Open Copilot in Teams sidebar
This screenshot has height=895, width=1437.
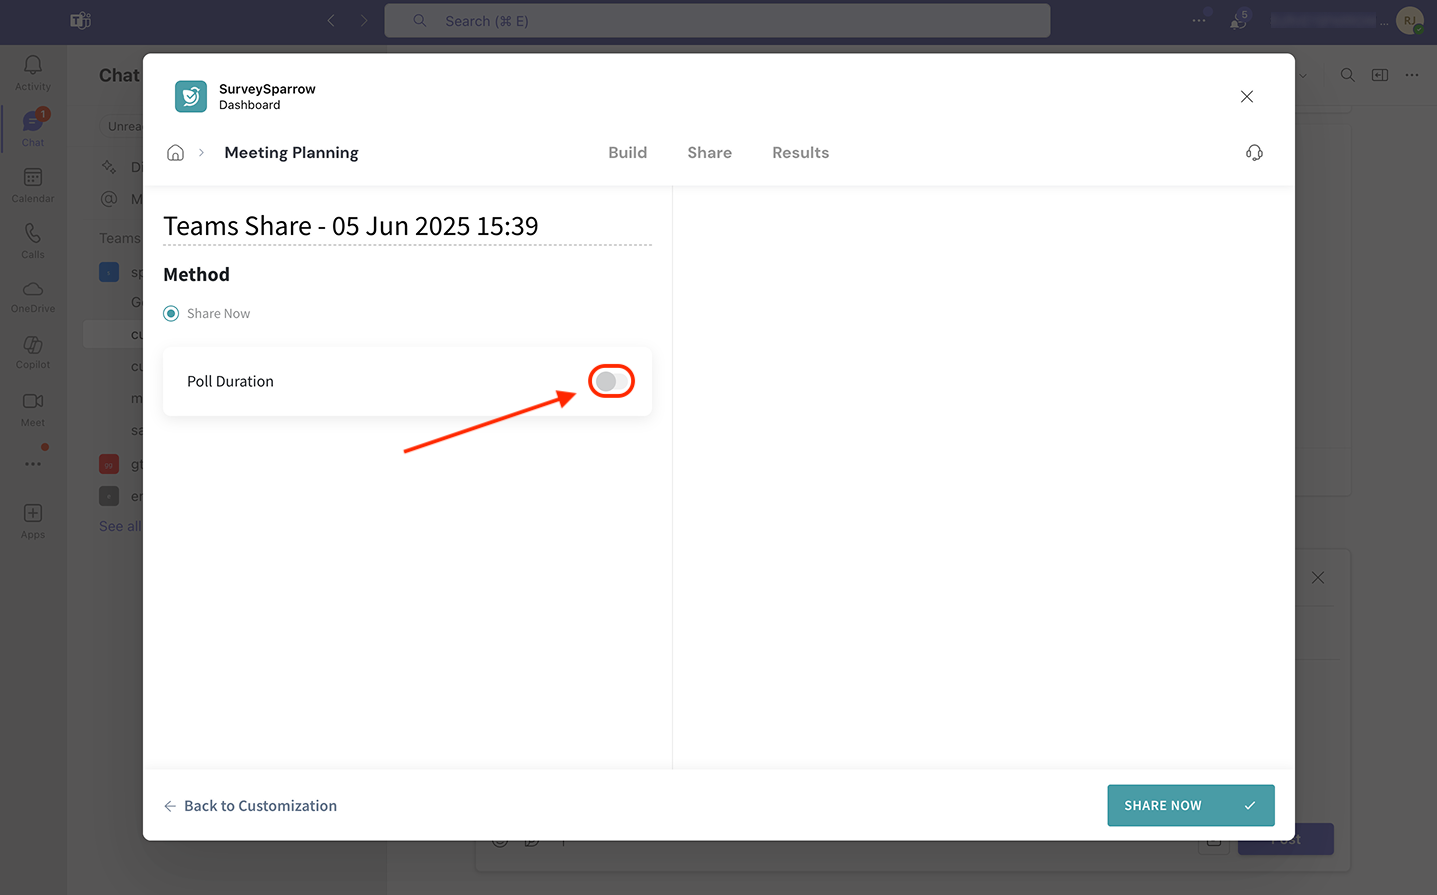coord(33,351)
